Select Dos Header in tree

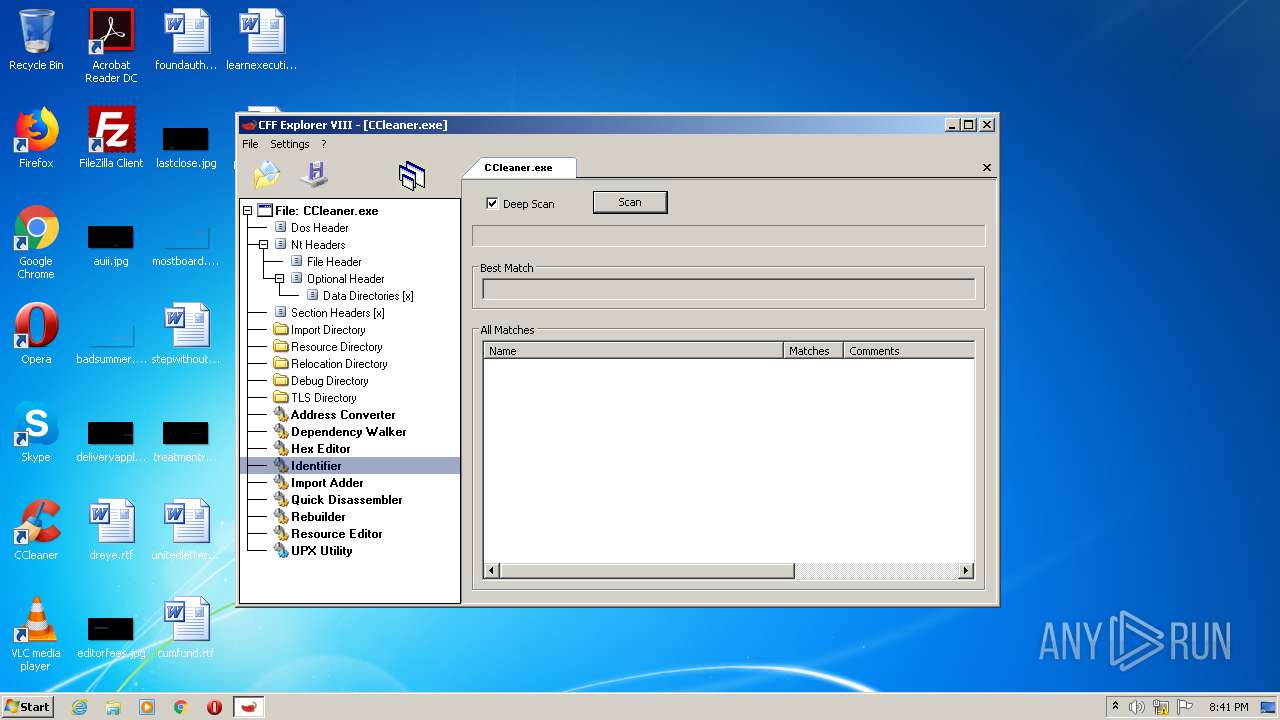tap(319, 228)
